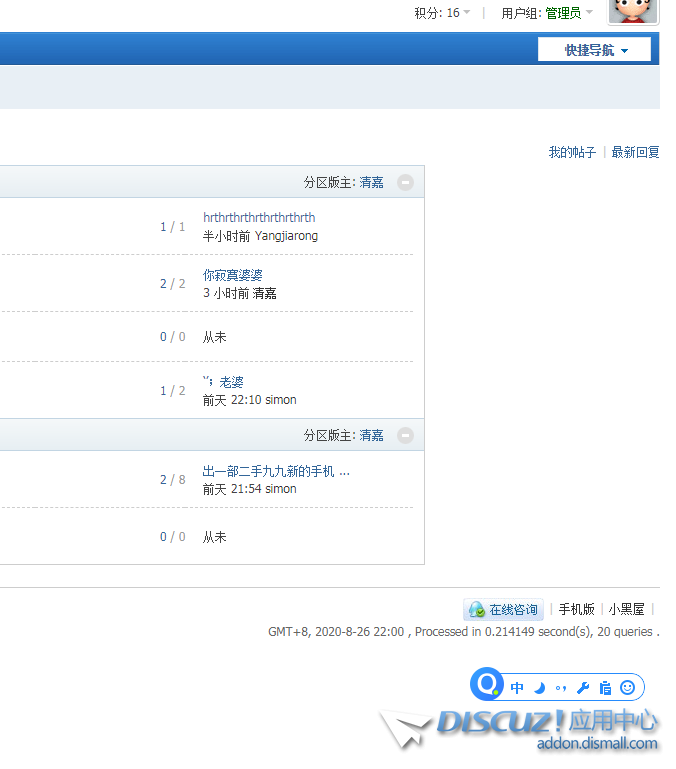This screenshot has width=676, height=769.
Task: Open the 小黑屋 link in footer
Action: point(626,609)
